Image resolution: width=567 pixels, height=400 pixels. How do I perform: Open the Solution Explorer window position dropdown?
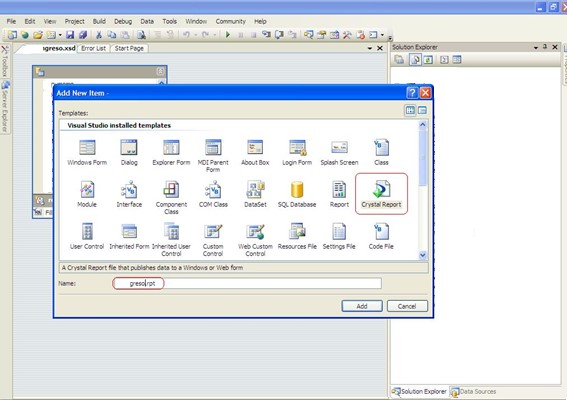click(x=536, y=47)
